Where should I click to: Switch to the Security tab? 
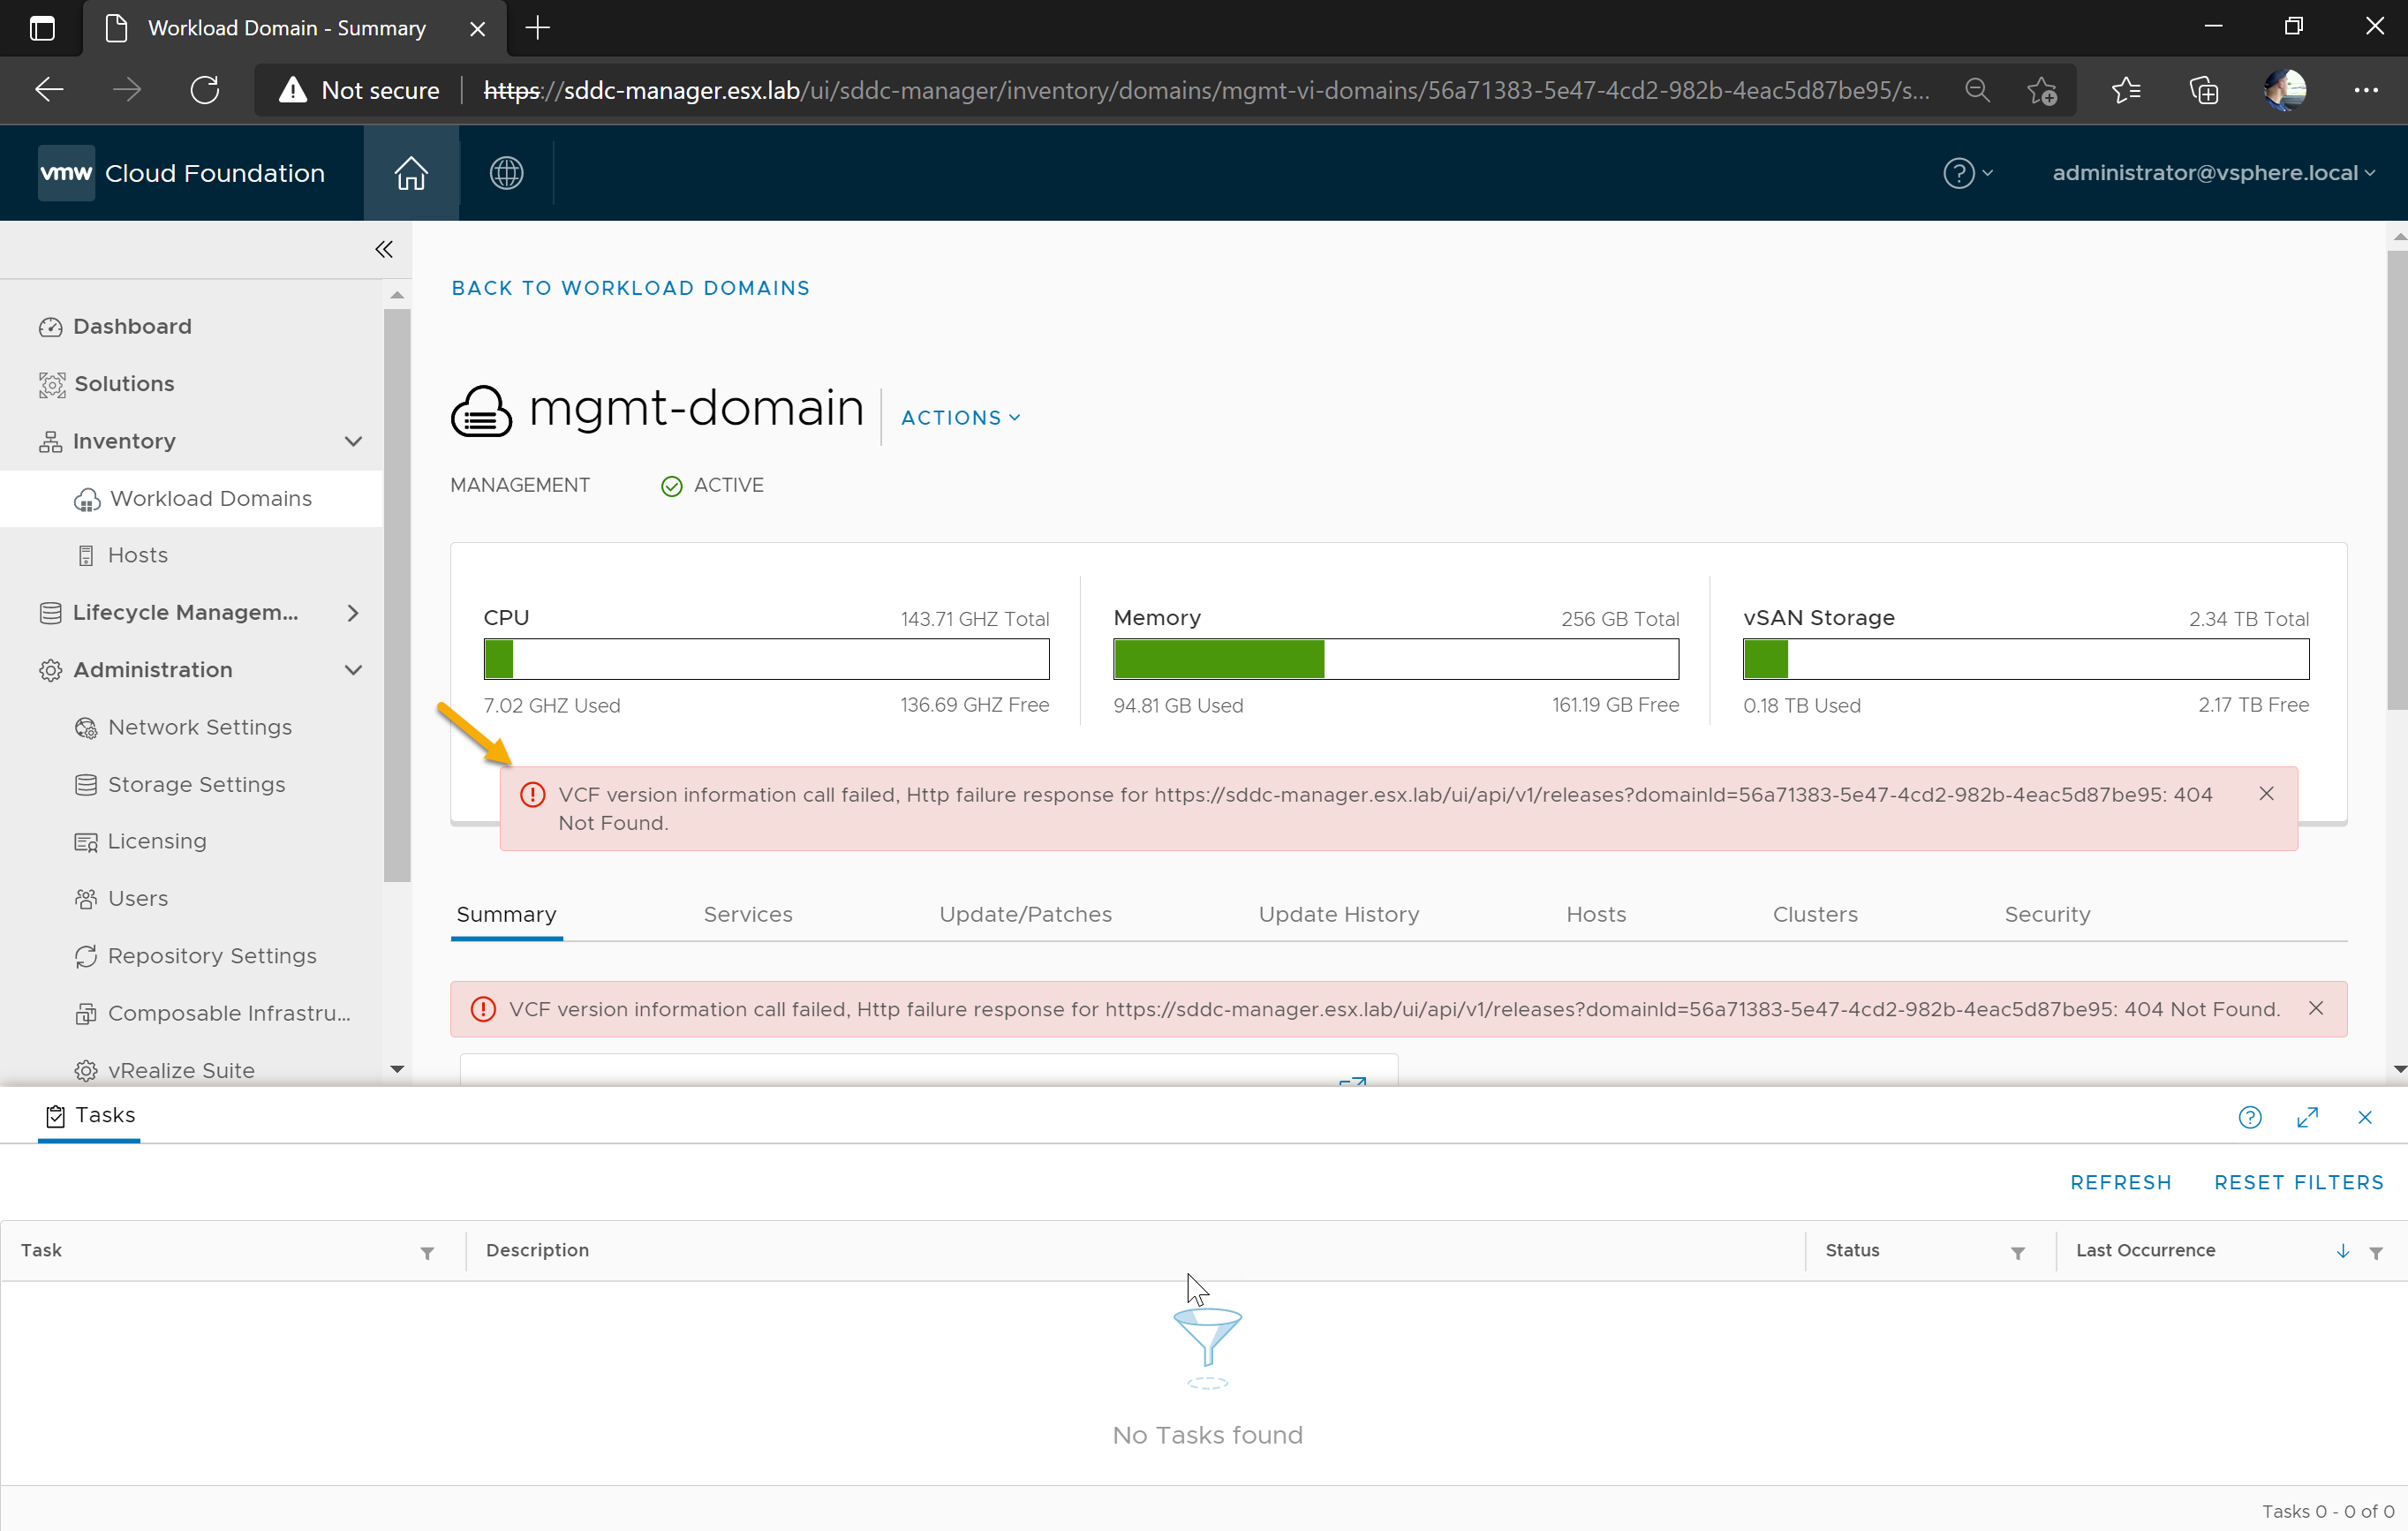pos(2047,915)
